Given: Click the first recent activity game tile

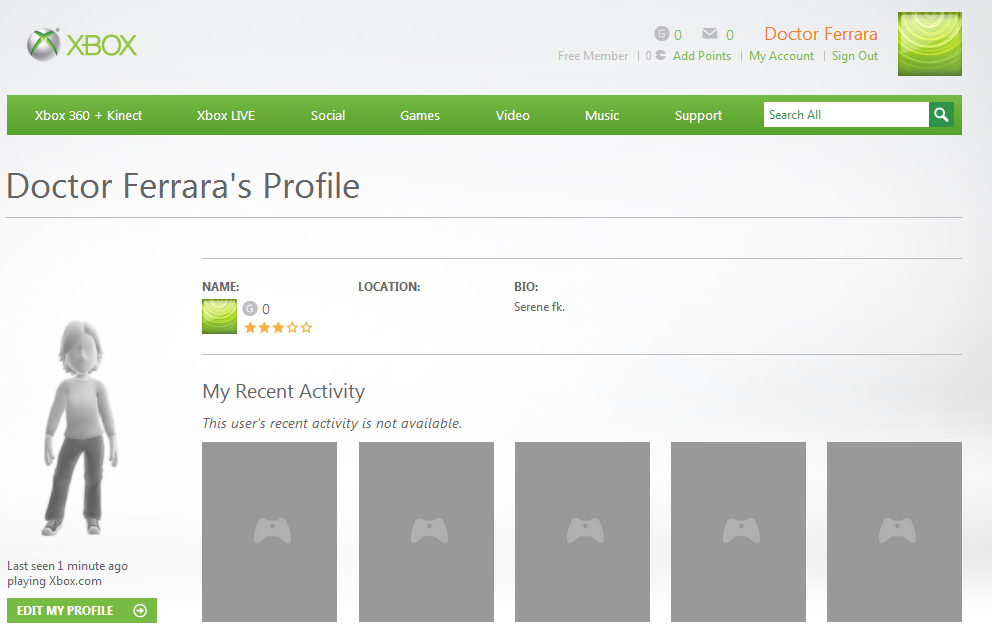Looking at the screenshot, I should pos(270,532).
